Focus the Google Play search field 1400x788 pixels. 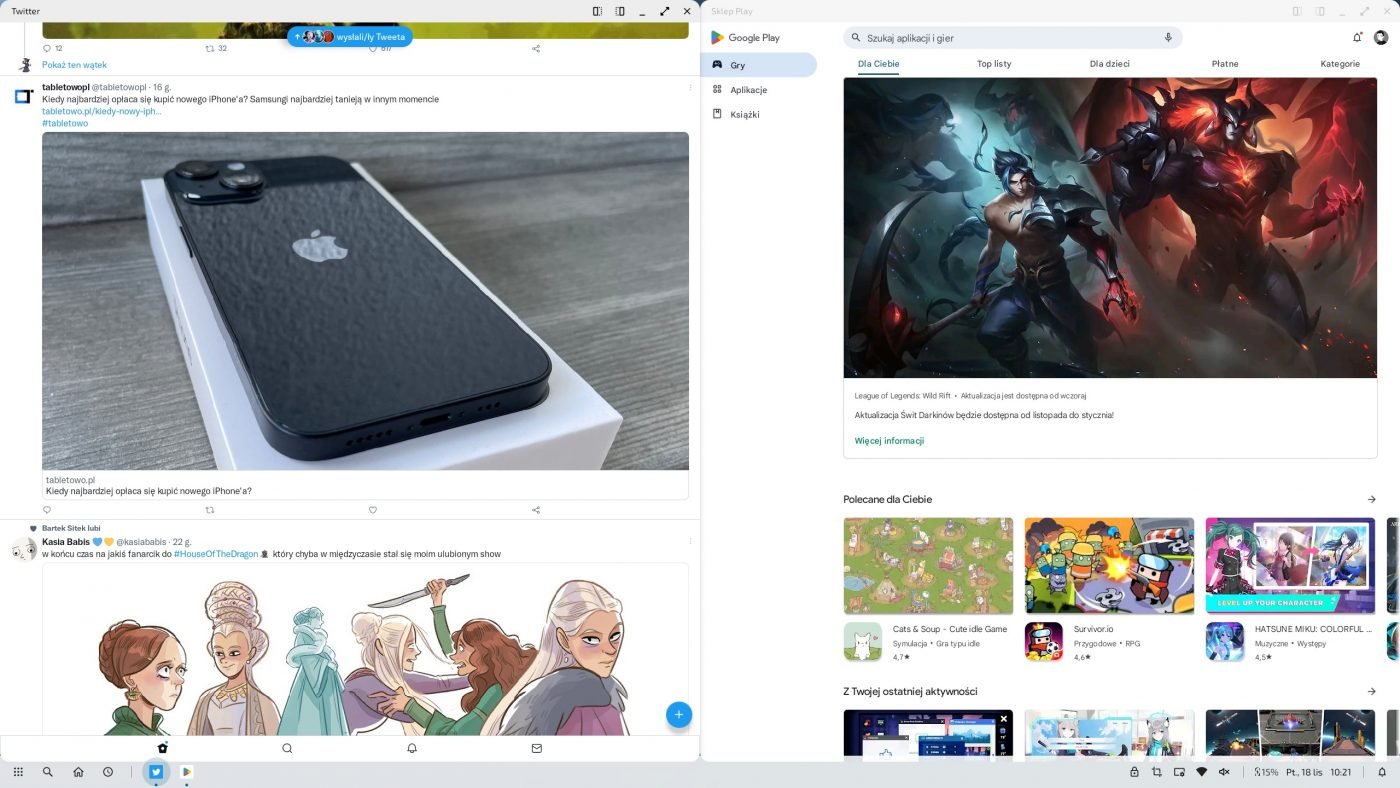(1013, 37)
